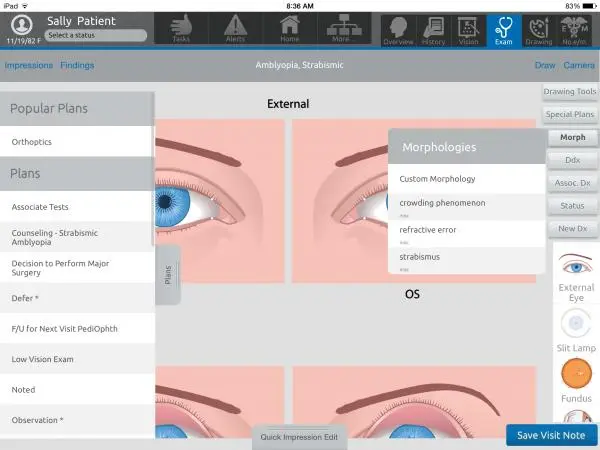This screenshot has height=450, width=600.
Task: Tap the battery indicator in status bar
Action: pos(590,6)
